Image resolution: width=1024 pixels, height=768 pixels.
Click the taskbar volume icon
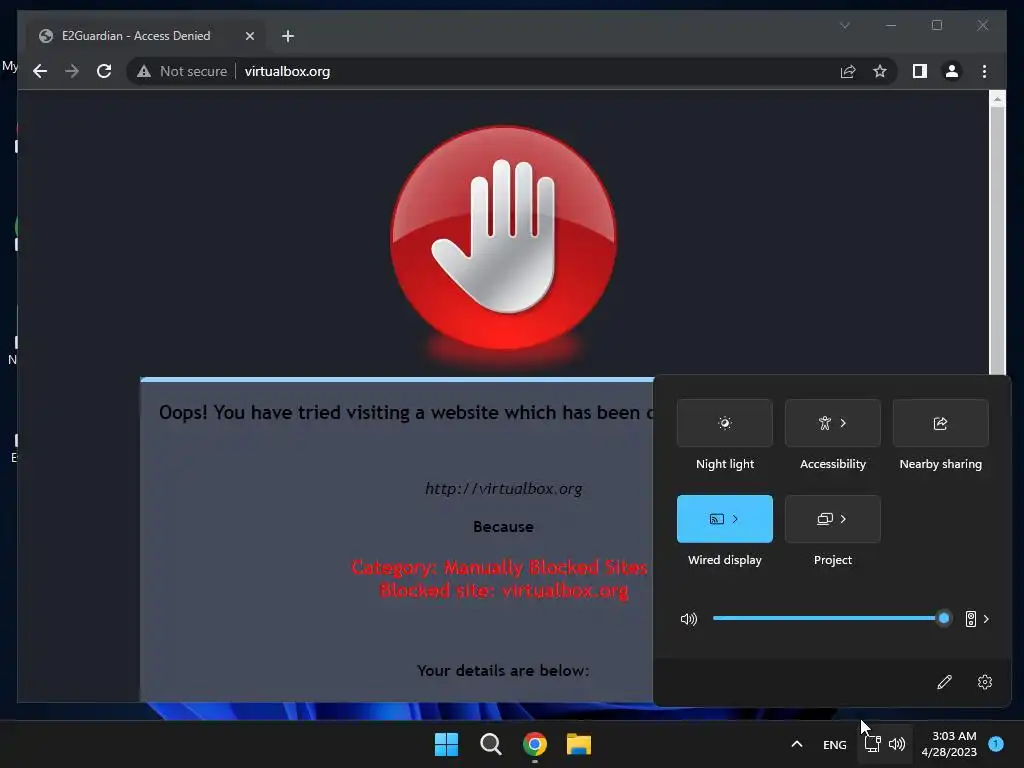tap(897, 744)
